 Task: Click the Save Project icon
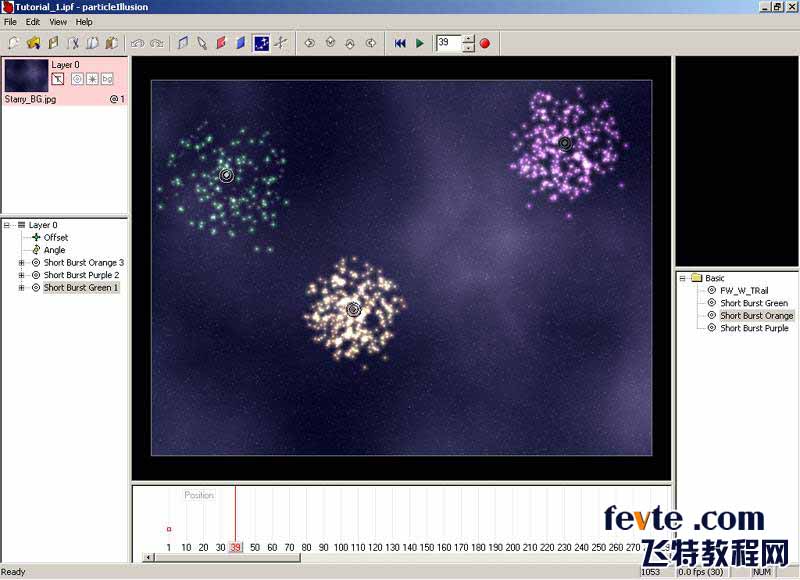52,43
